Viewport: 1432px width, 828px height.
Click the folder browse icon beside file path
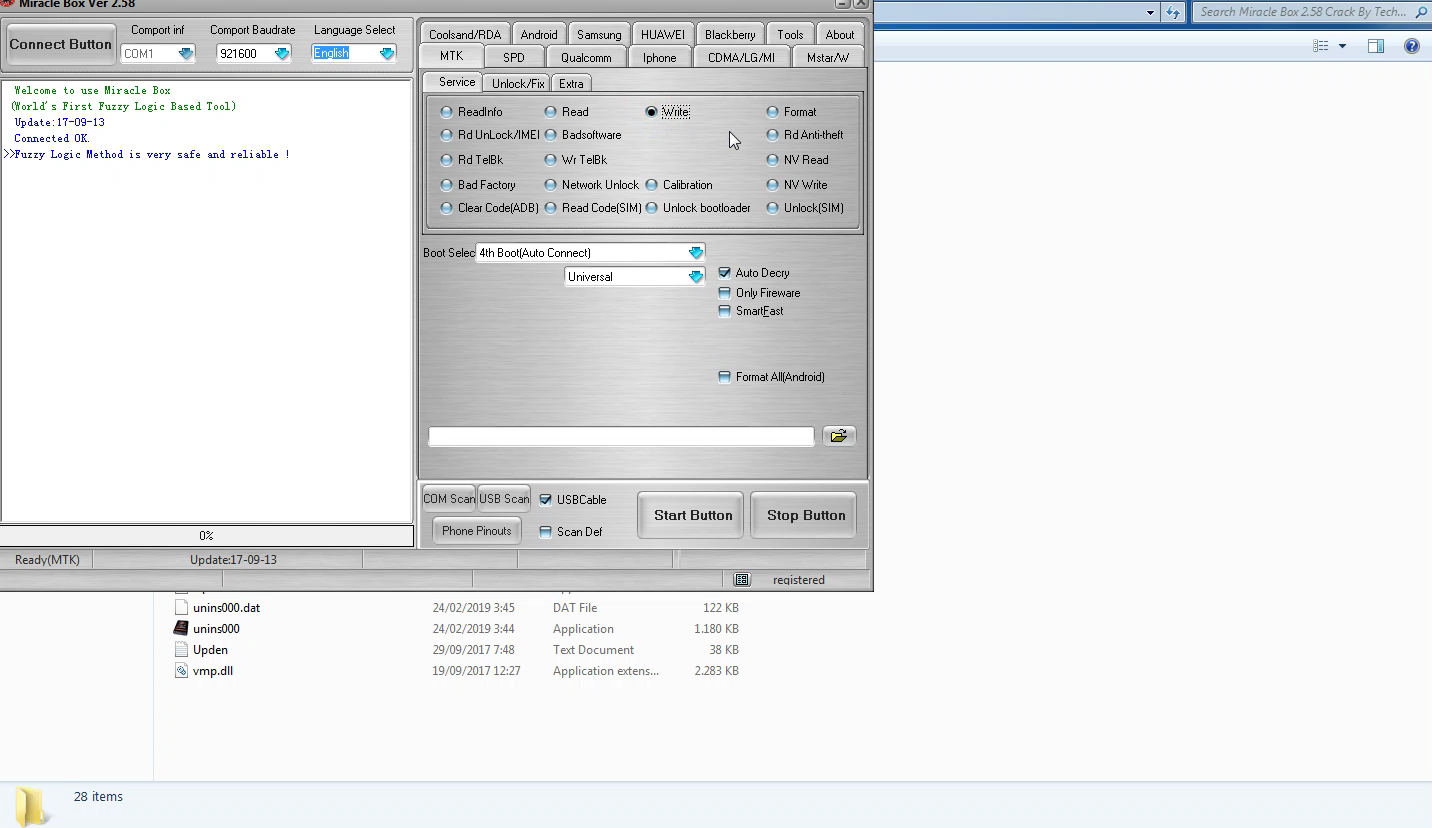[x=839, y=436]
